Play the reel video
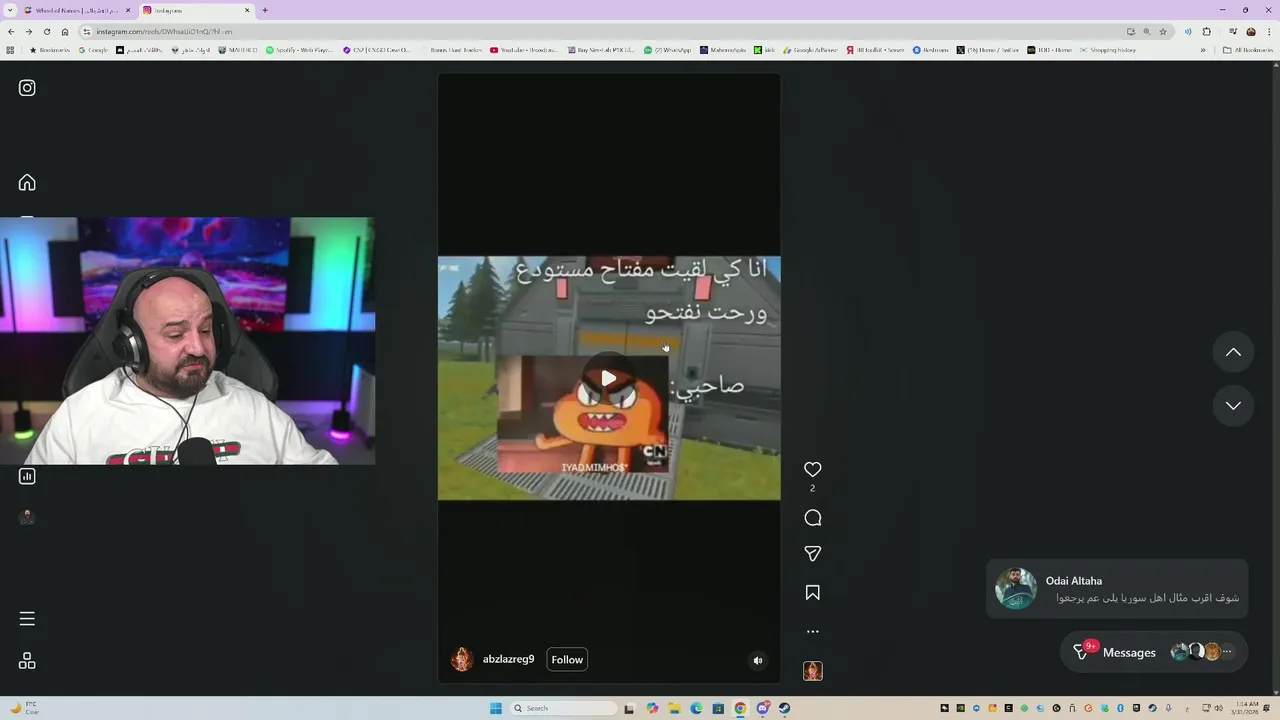The width and height of the screenshot is (1280, 720). [x=608, y=378]
